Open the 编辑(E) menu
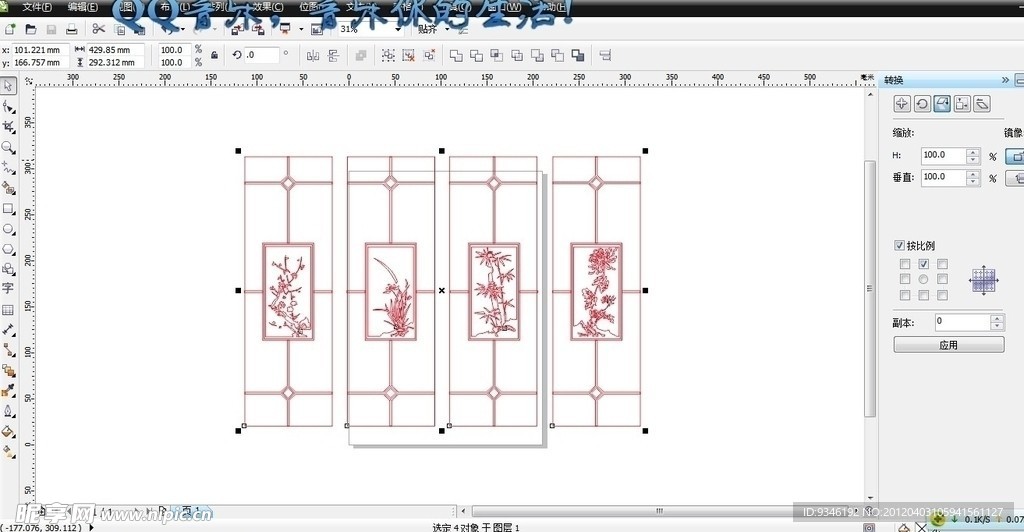The height and width of the screenshot is (532, 1024). [83, 7]
